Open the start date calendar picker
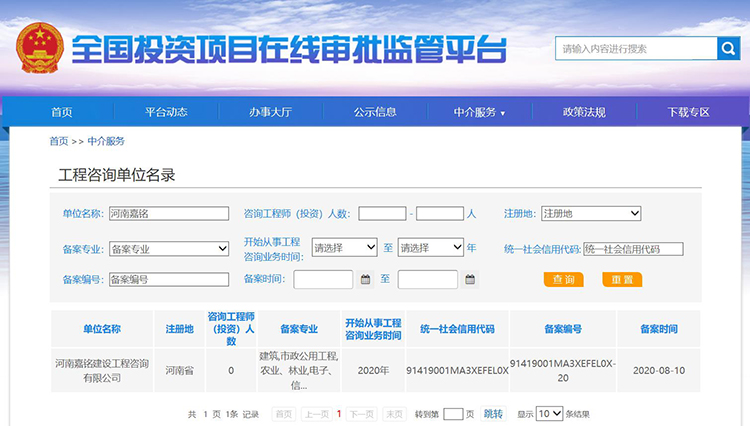Viewport: 750px width, 426px height. [365, 279]
